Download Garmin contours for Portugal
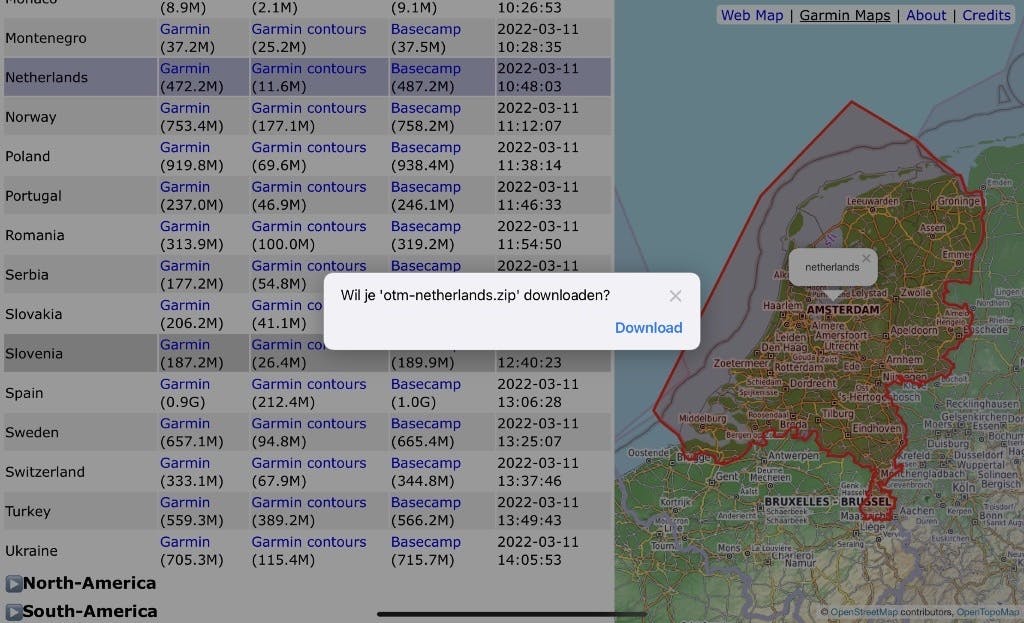Image resolution: width=1024 pixels, height=623 pixels. point(309,187)
